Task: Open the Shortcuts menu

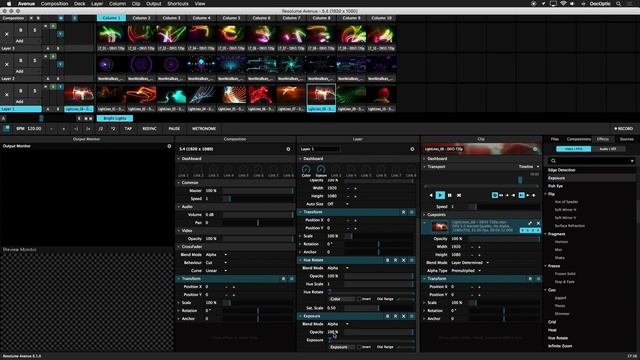Action: 178,4
